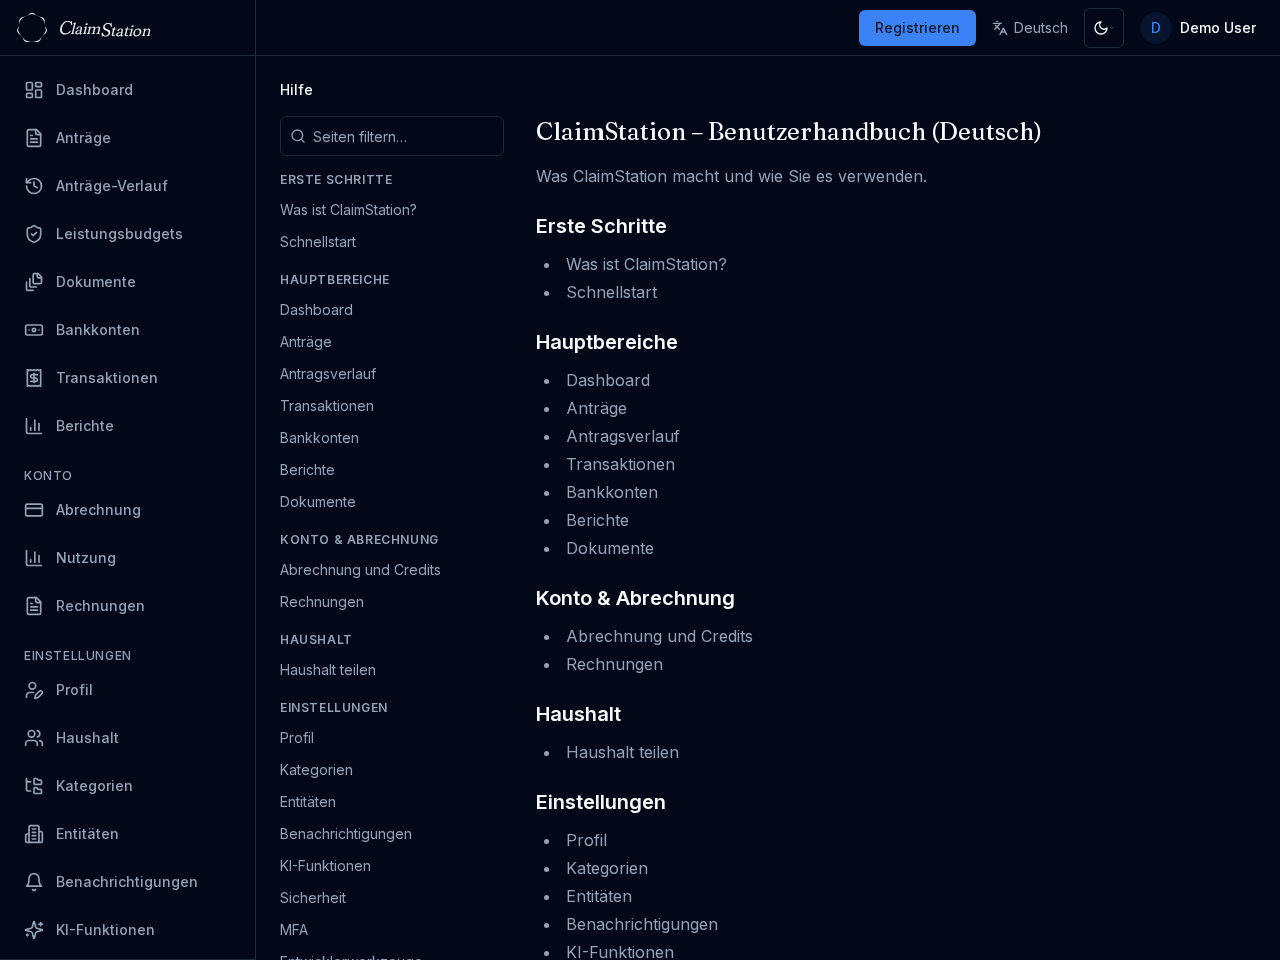The height and width of the screenshot is (960, 1280).
Task: Click the KI-Funktionen sparkle icon
Action: [x=34, y=930]
